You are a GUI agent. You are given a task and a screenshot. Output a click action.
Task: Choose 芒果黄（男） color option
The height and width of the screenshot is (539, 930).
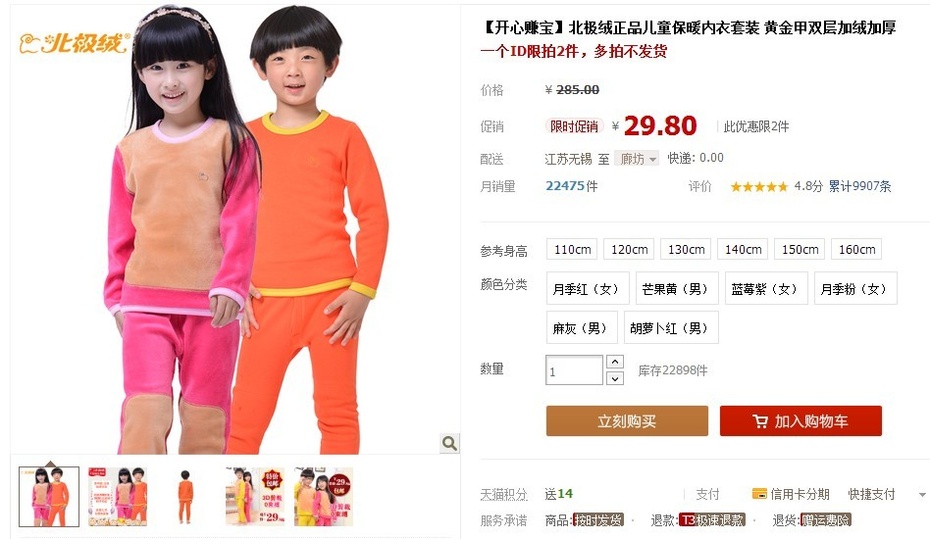(677, 289)
